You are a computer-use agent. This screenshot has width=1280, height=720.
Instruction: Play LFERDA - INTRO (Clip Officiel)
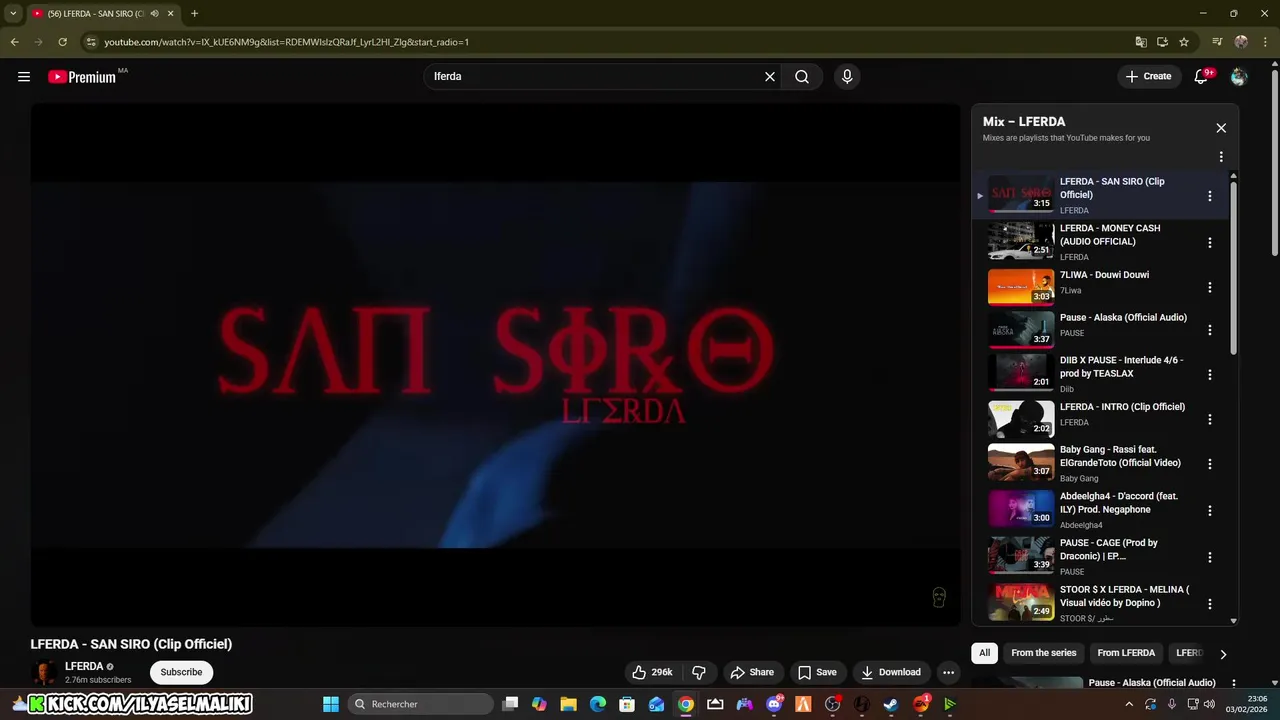click(x=1021, y=419)
